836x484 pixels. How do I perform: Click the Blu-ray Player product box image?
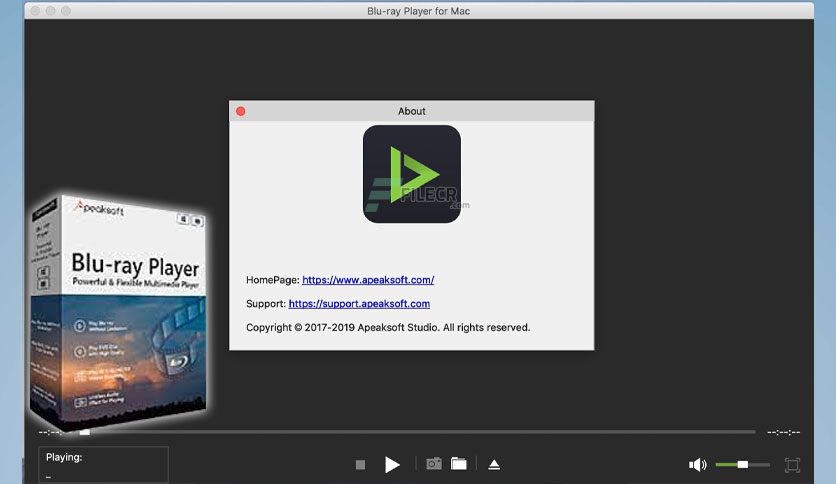pyautogui.click(x=118, y=312)
